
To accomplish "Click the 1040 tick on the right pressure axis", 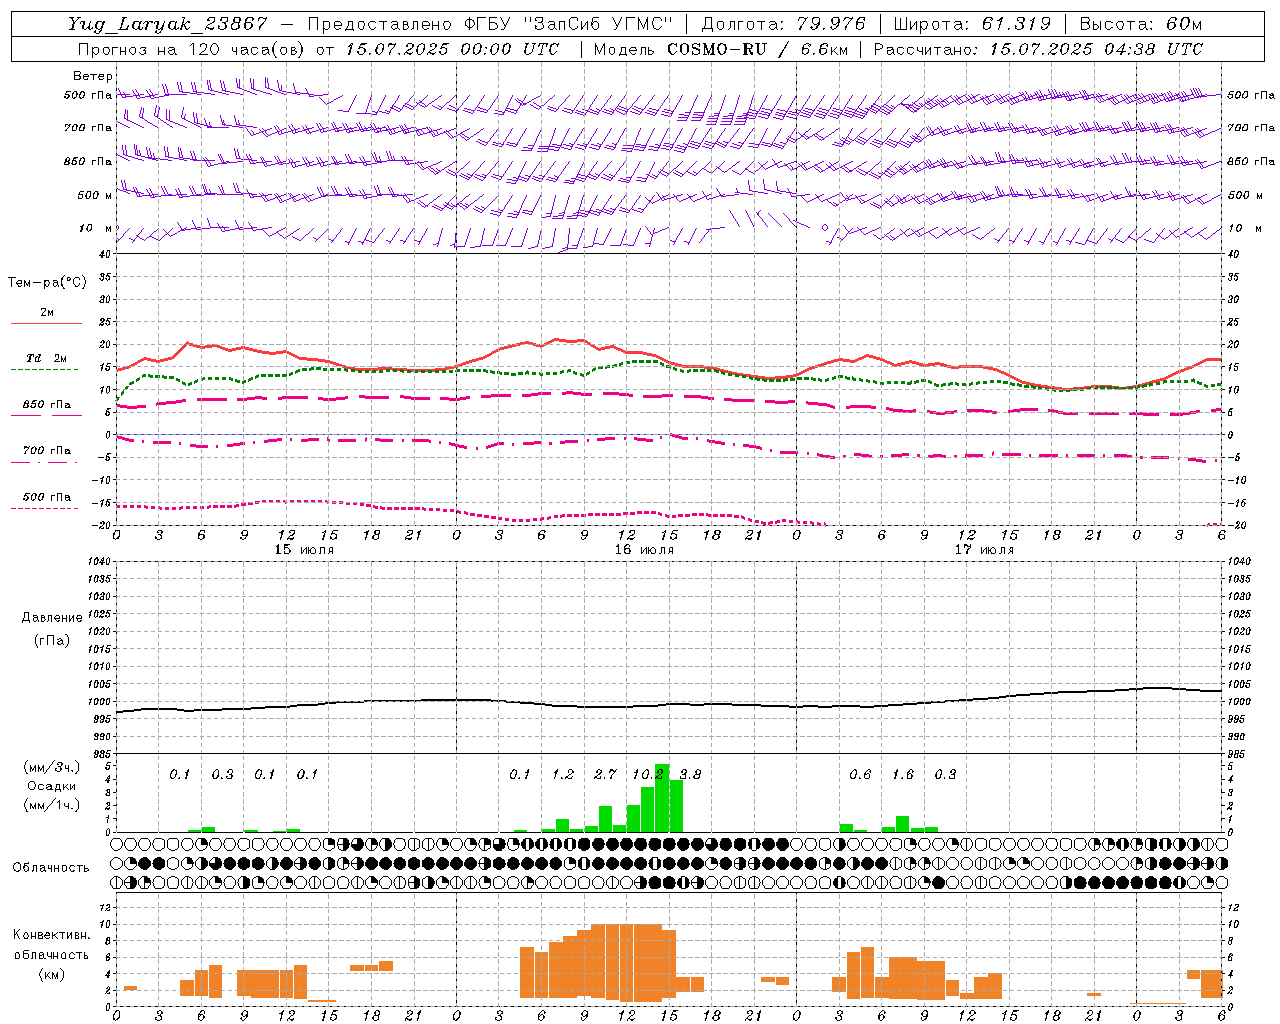I will pos(1239,561).
